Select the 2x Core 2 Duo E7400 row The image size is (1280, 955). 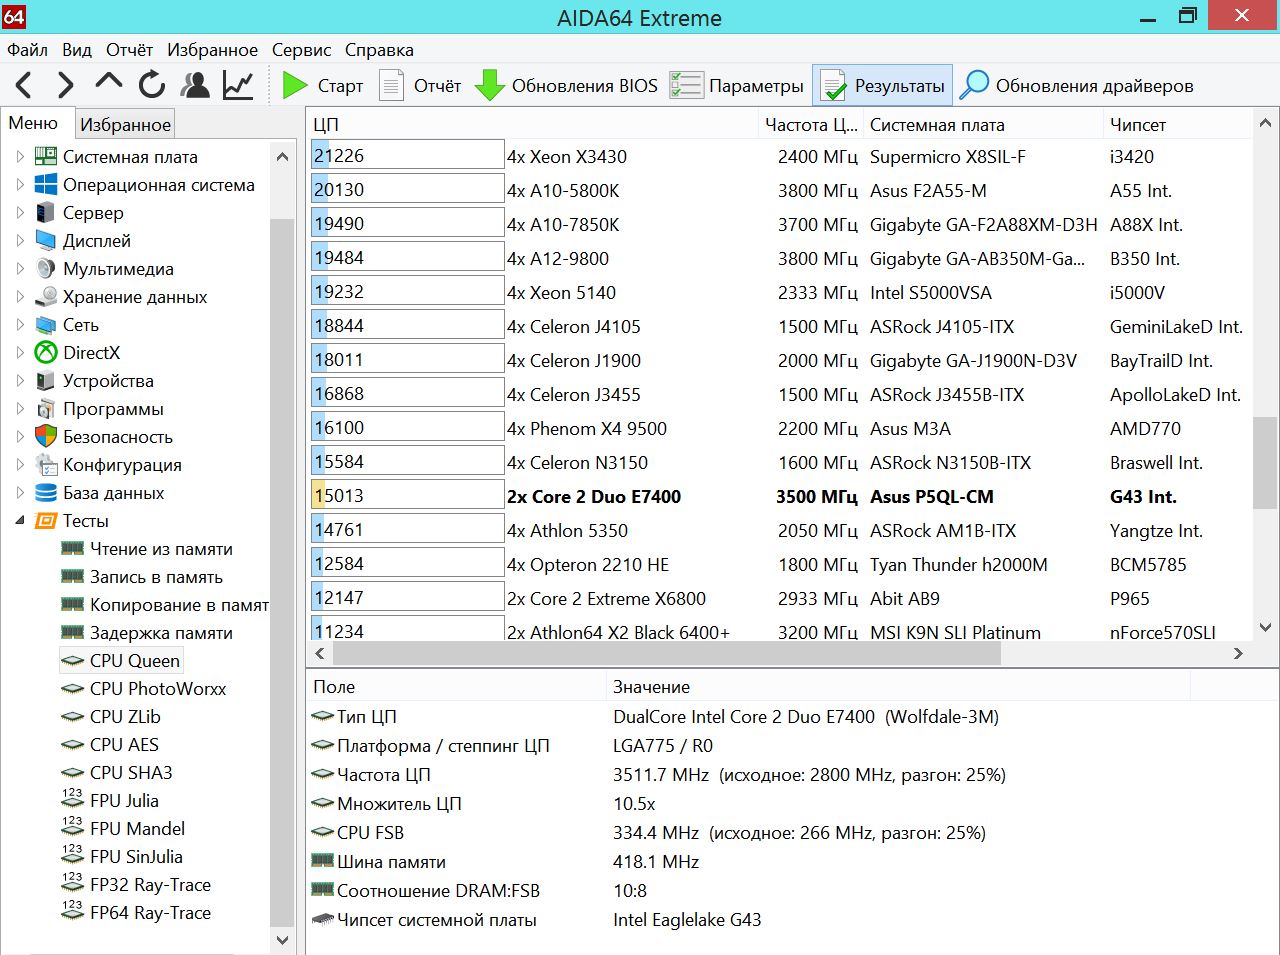tap(780, 496)
